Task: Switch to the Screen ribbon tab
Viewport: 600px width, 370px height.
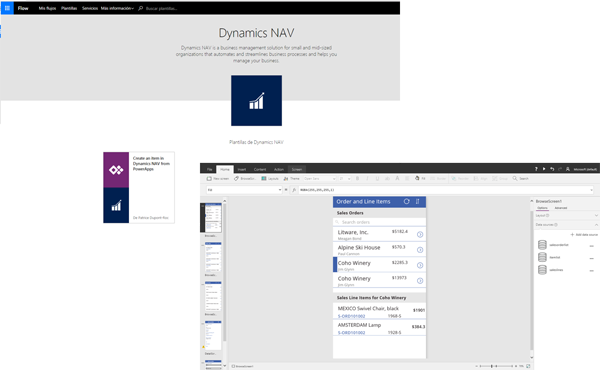Action: [x=297, y=169]
